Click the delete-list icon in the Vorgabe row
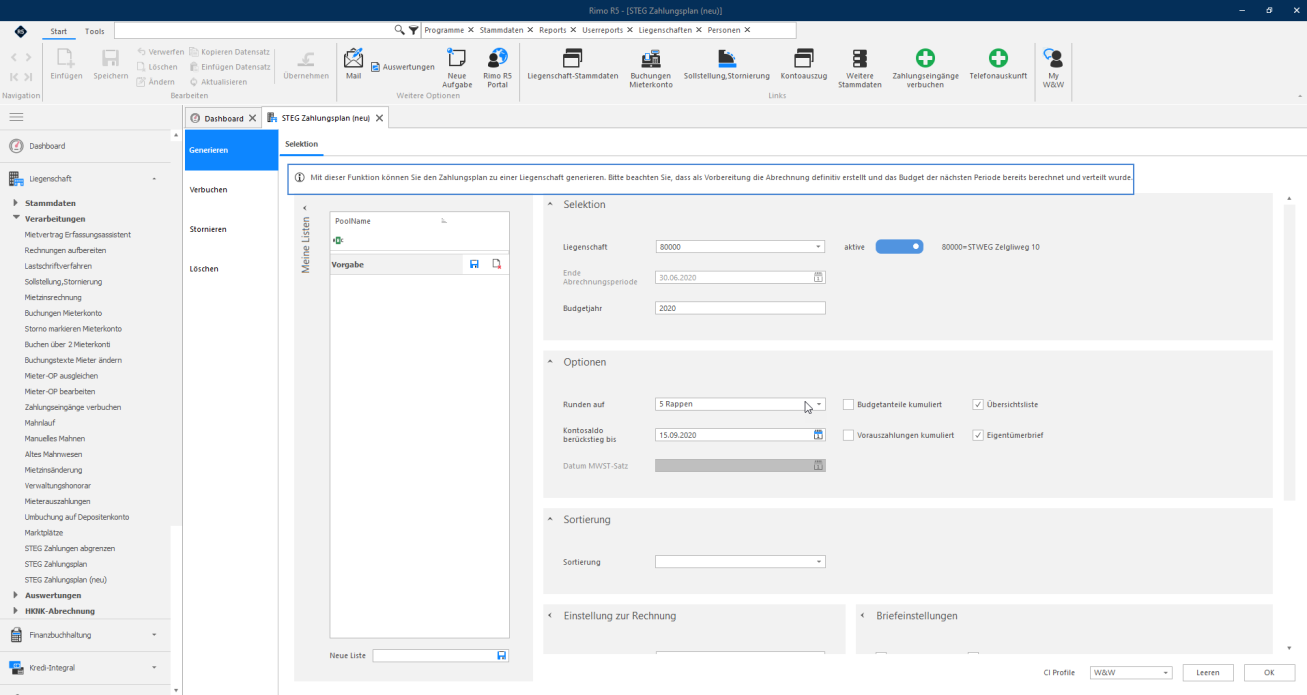Screen dimensions: 1307x695 pos(497,264)
